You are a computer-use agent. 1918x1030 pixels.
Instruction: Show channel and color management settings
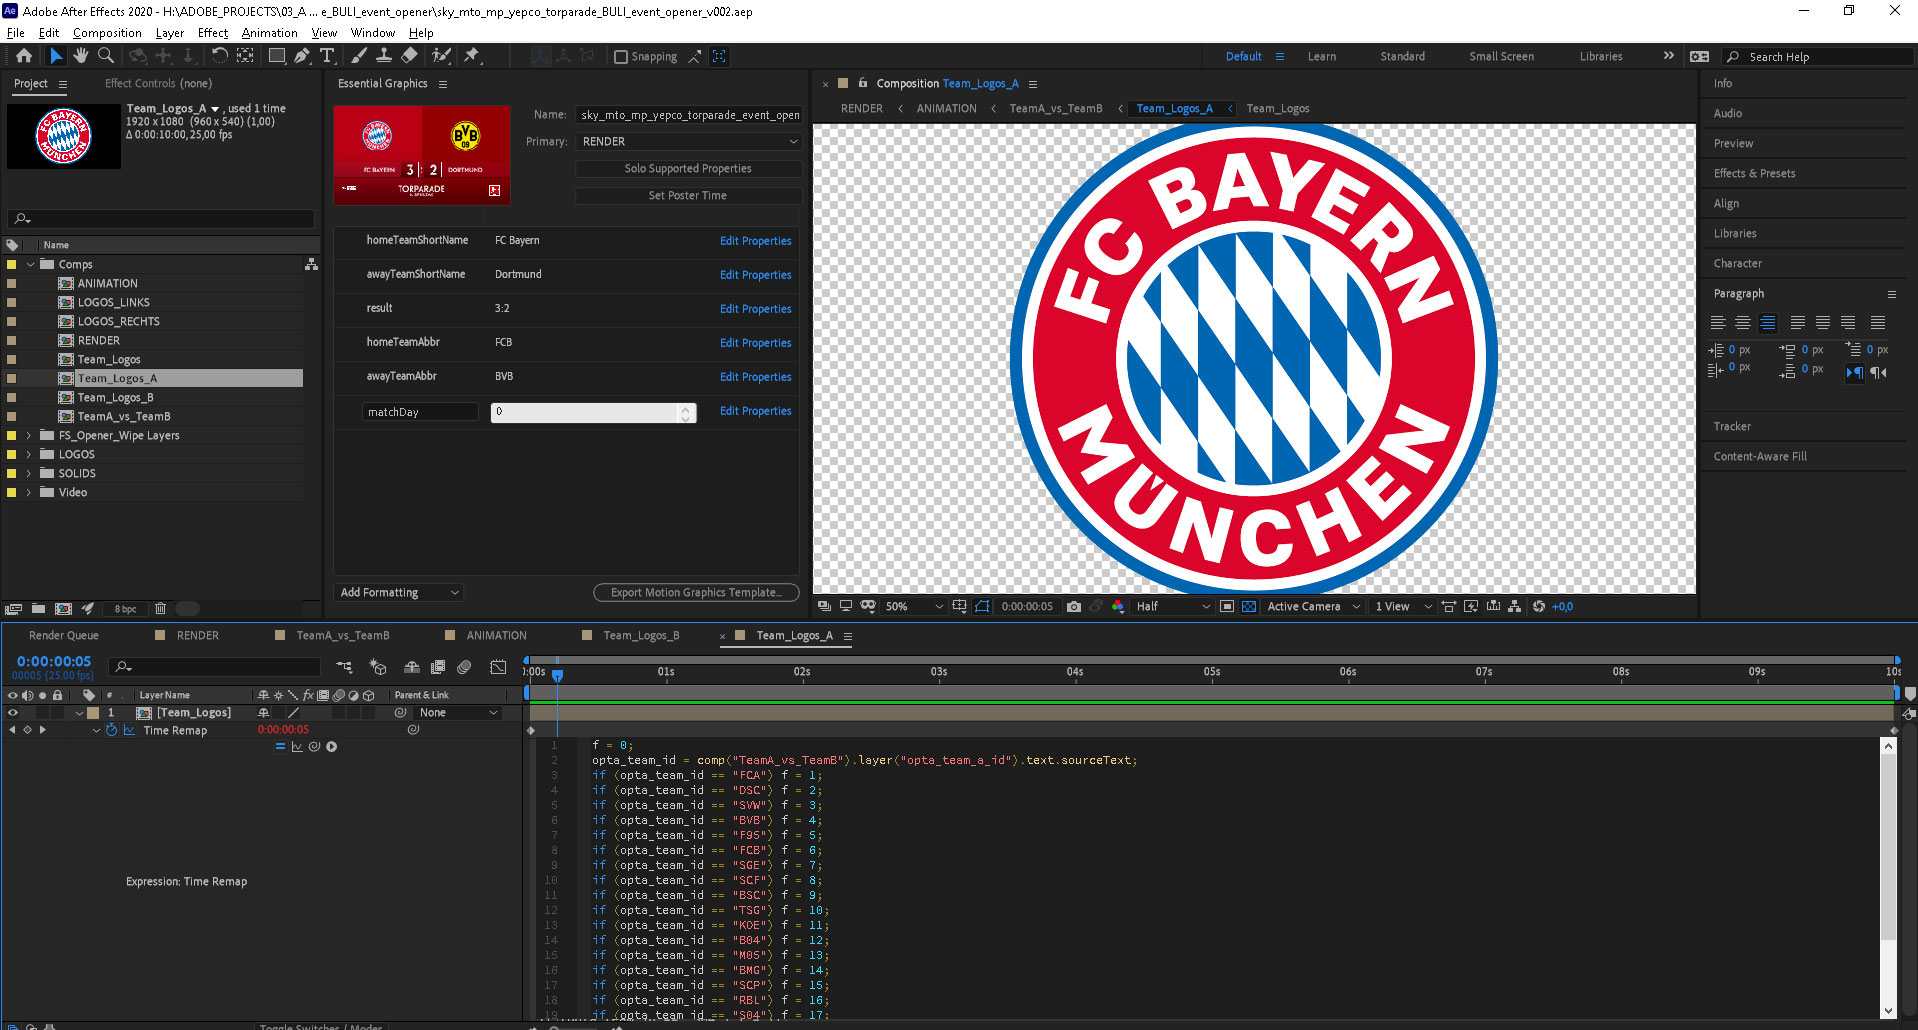1118,606
